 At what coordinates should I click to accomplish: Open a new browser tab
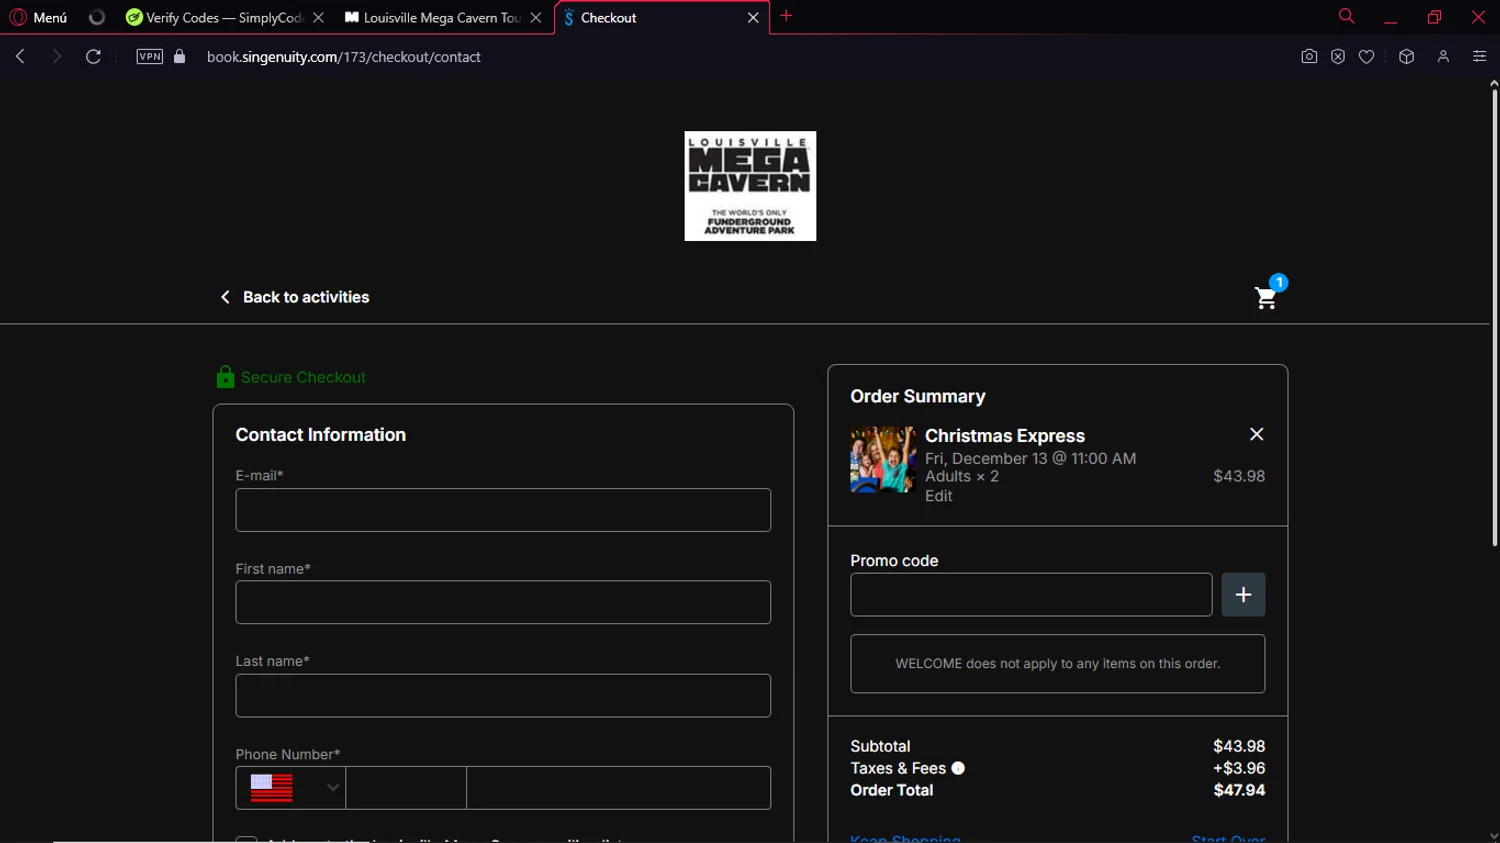(786, 16)
